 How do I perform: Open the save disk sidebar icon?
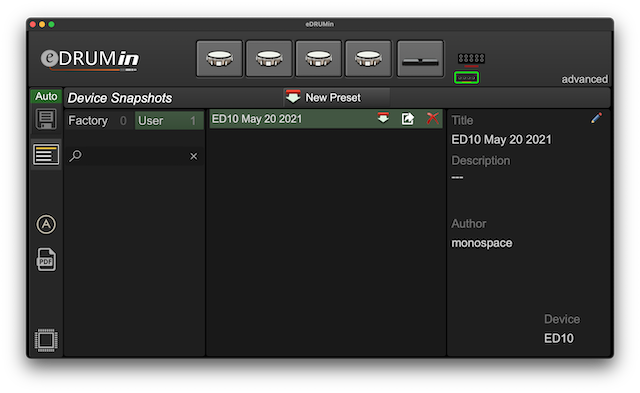pos(46,120)
